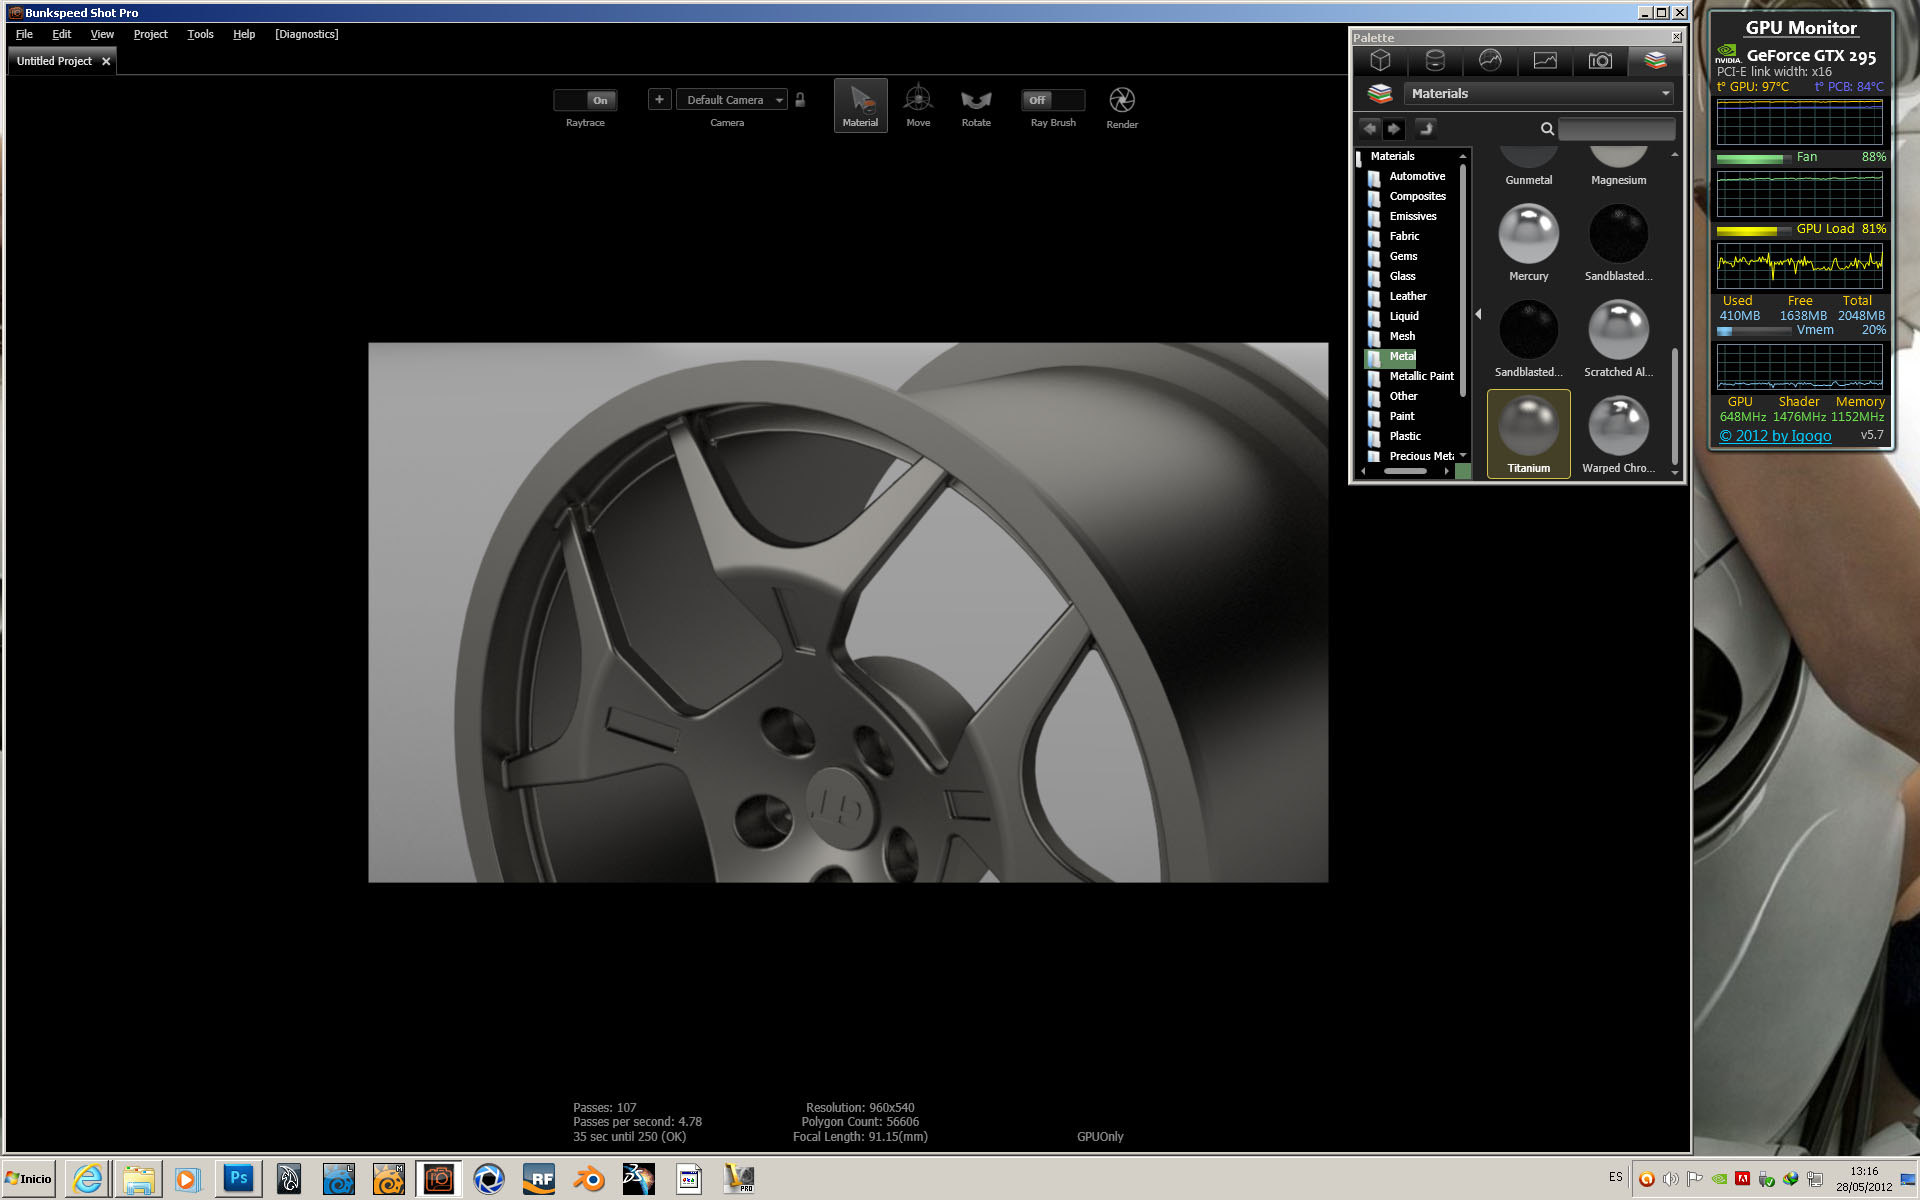The width and height of the screenshot is (1920, 1200).
Task: Open 3ds Max from the taskbar
Action: click(x=639, y=1179)
